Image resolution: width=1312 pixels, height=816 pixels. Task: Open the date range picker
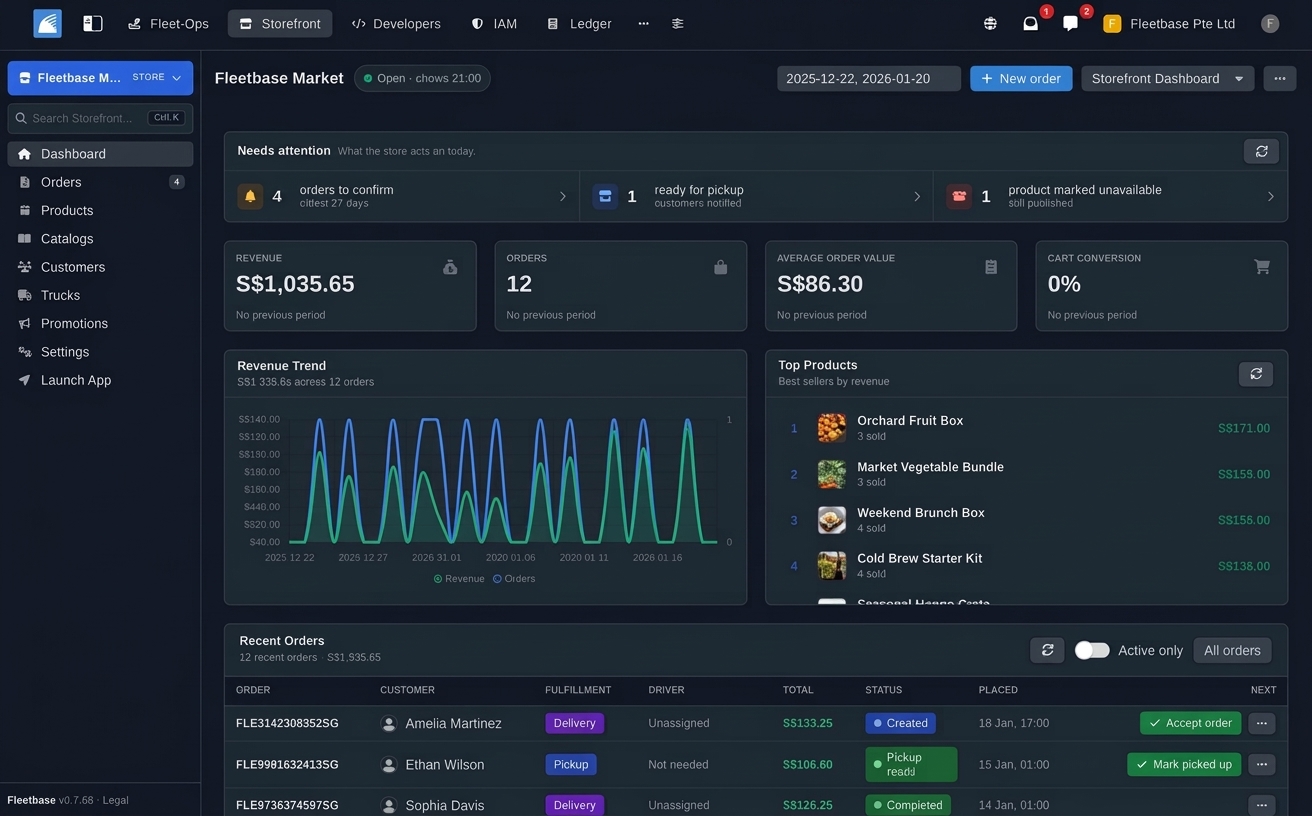click(869, 78)
